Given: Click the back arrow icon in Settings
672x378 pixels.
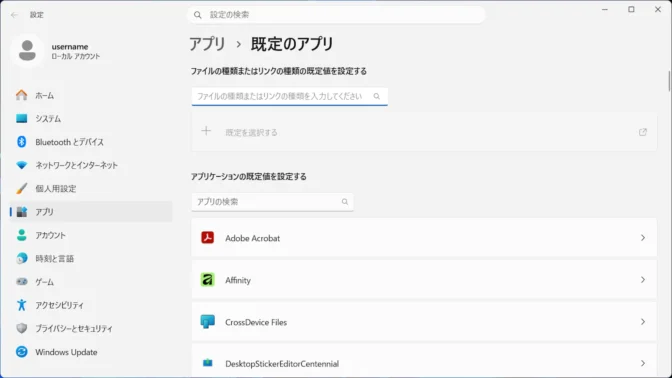Looking at the screenshot, I should coord(14,15).
